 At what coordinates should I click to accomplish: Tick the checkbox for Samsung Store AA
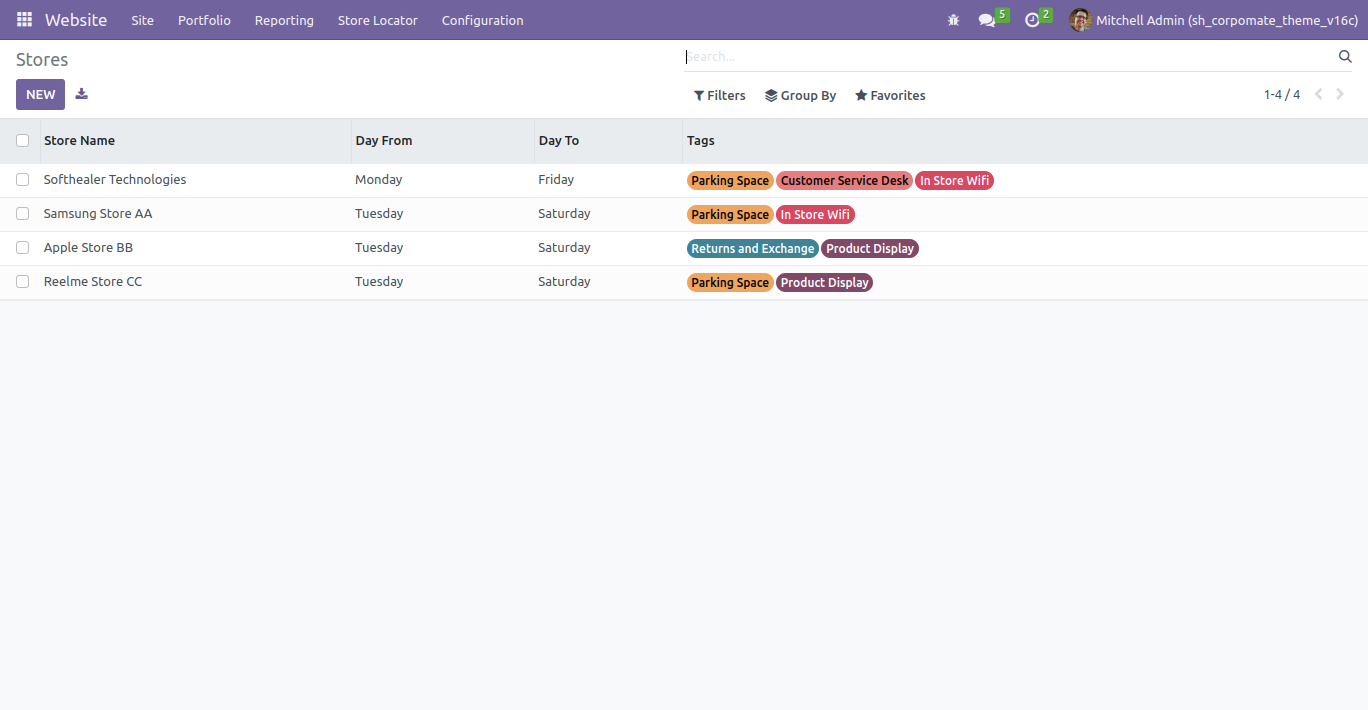pyautogui.click(x=22, y=214)
